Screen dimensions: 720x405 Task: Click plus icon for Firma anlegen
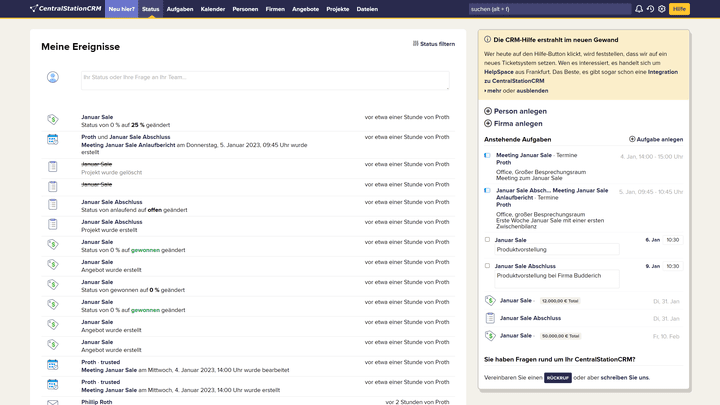(x=488, y=124)
